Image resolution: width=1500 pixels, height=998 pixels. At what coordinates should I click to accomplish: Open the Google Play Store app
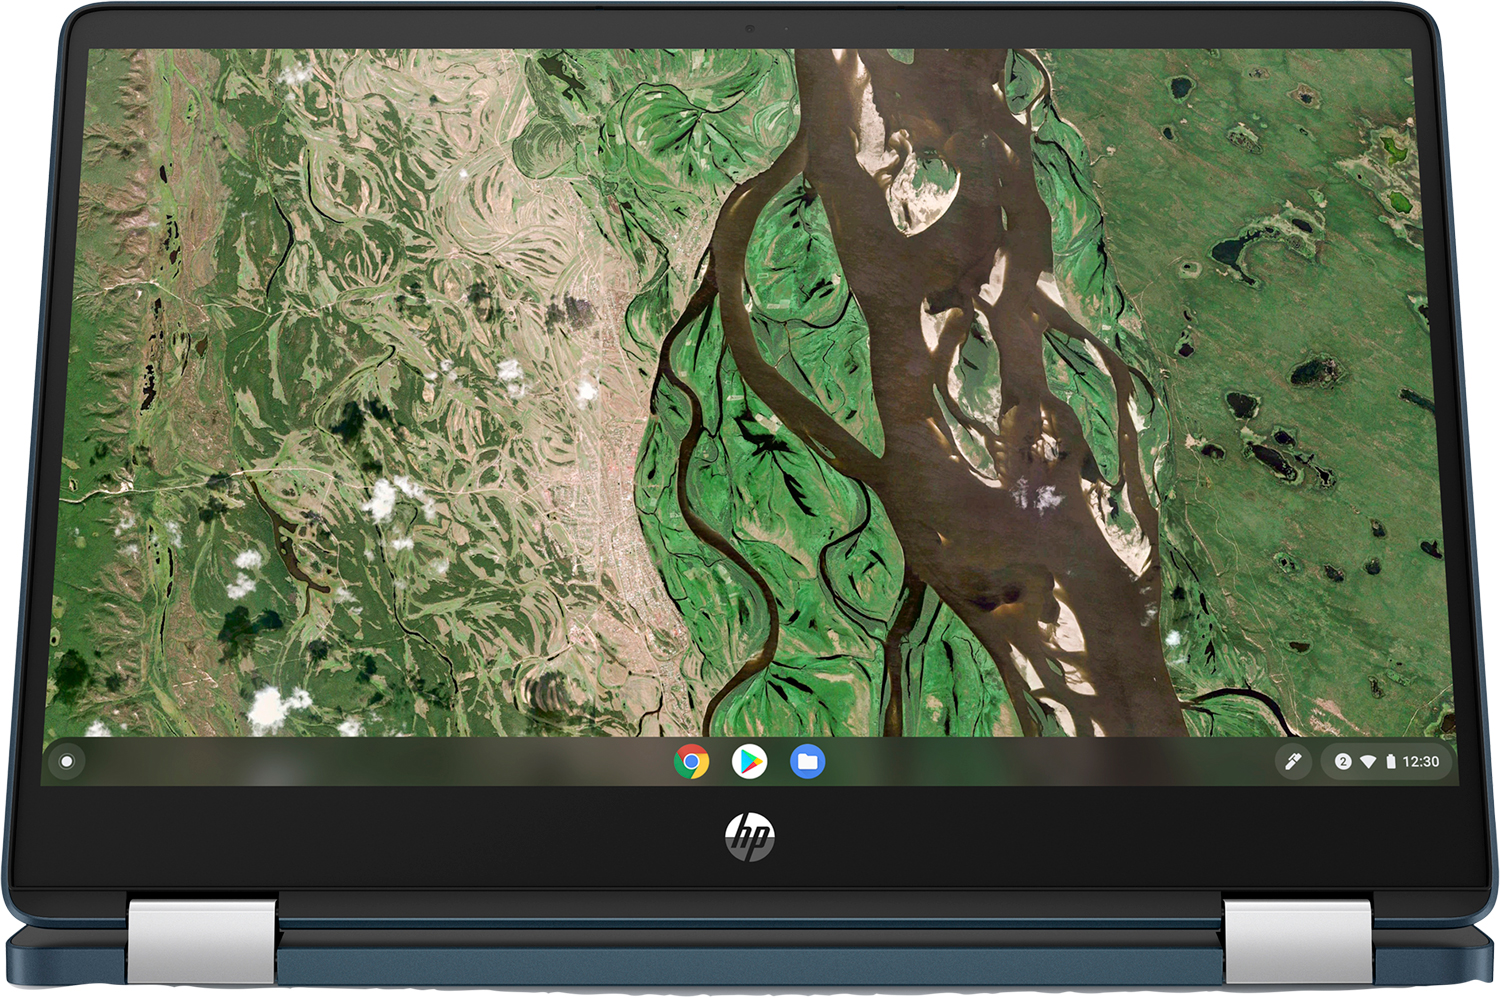coord(749,762)
